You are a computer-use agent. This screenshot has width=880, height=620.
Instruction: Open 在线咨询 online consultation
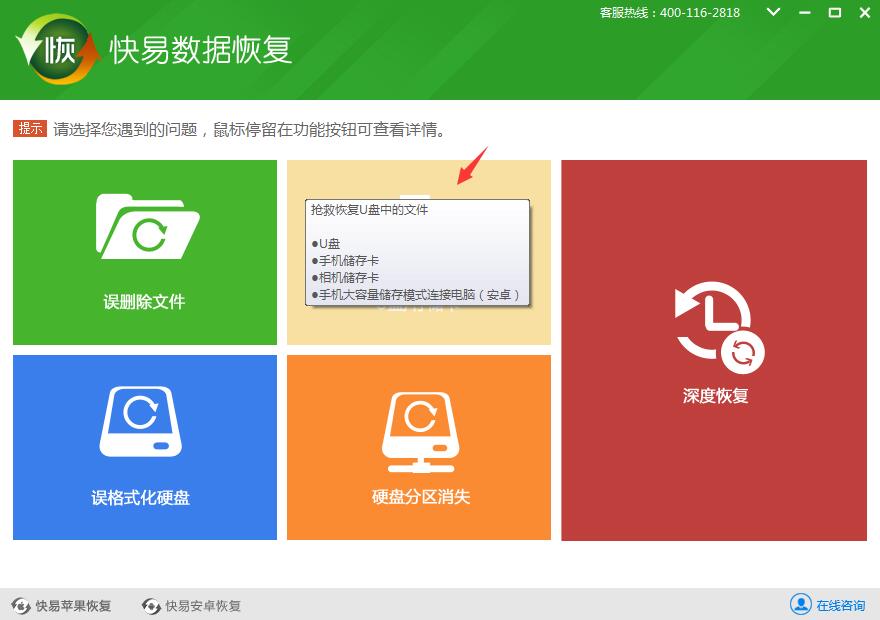(841, 605)
